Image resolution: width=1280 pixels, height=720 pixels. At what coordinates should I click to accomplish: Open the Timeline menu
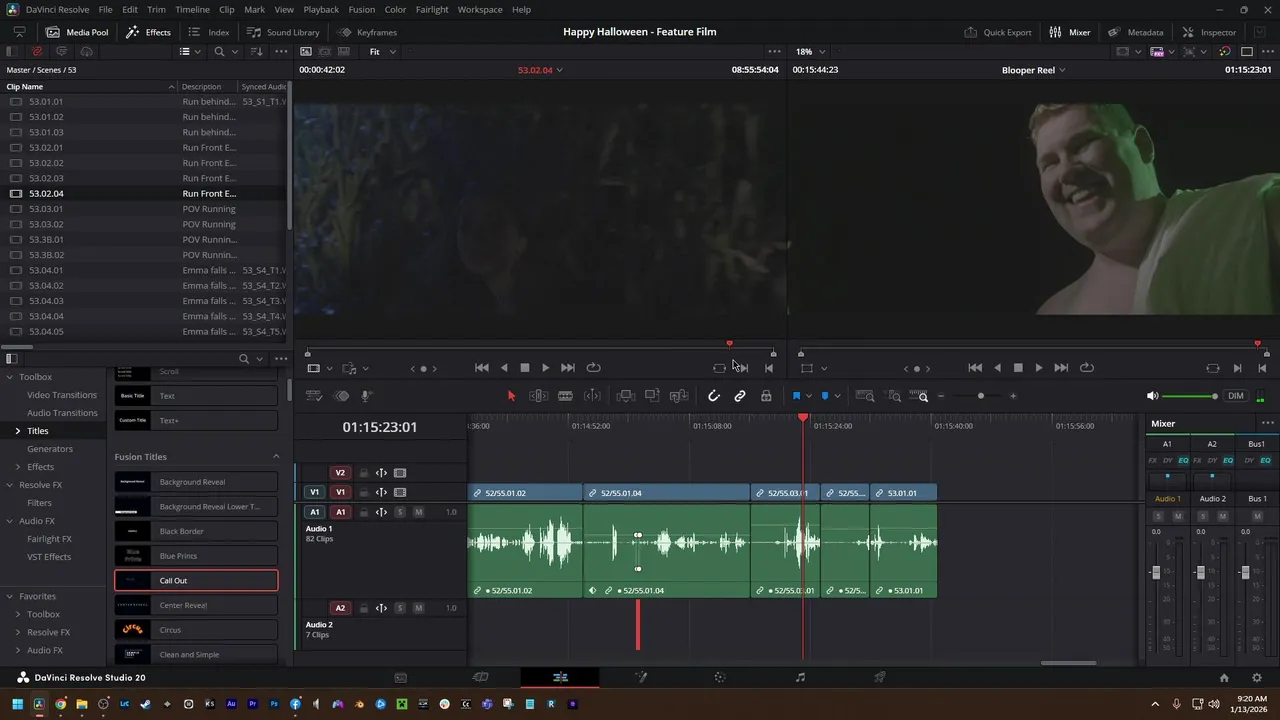pyautogui.click(x=192, y=9)
